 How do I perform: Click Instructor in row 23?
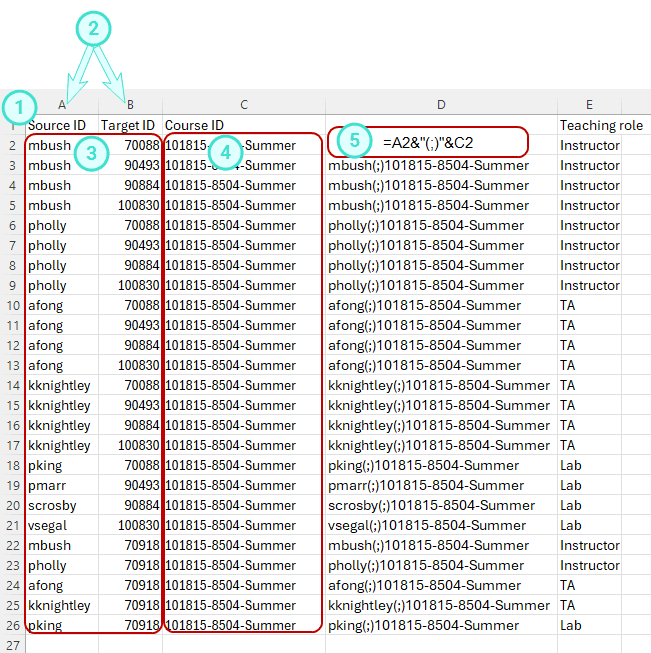[x=589, y=565]
